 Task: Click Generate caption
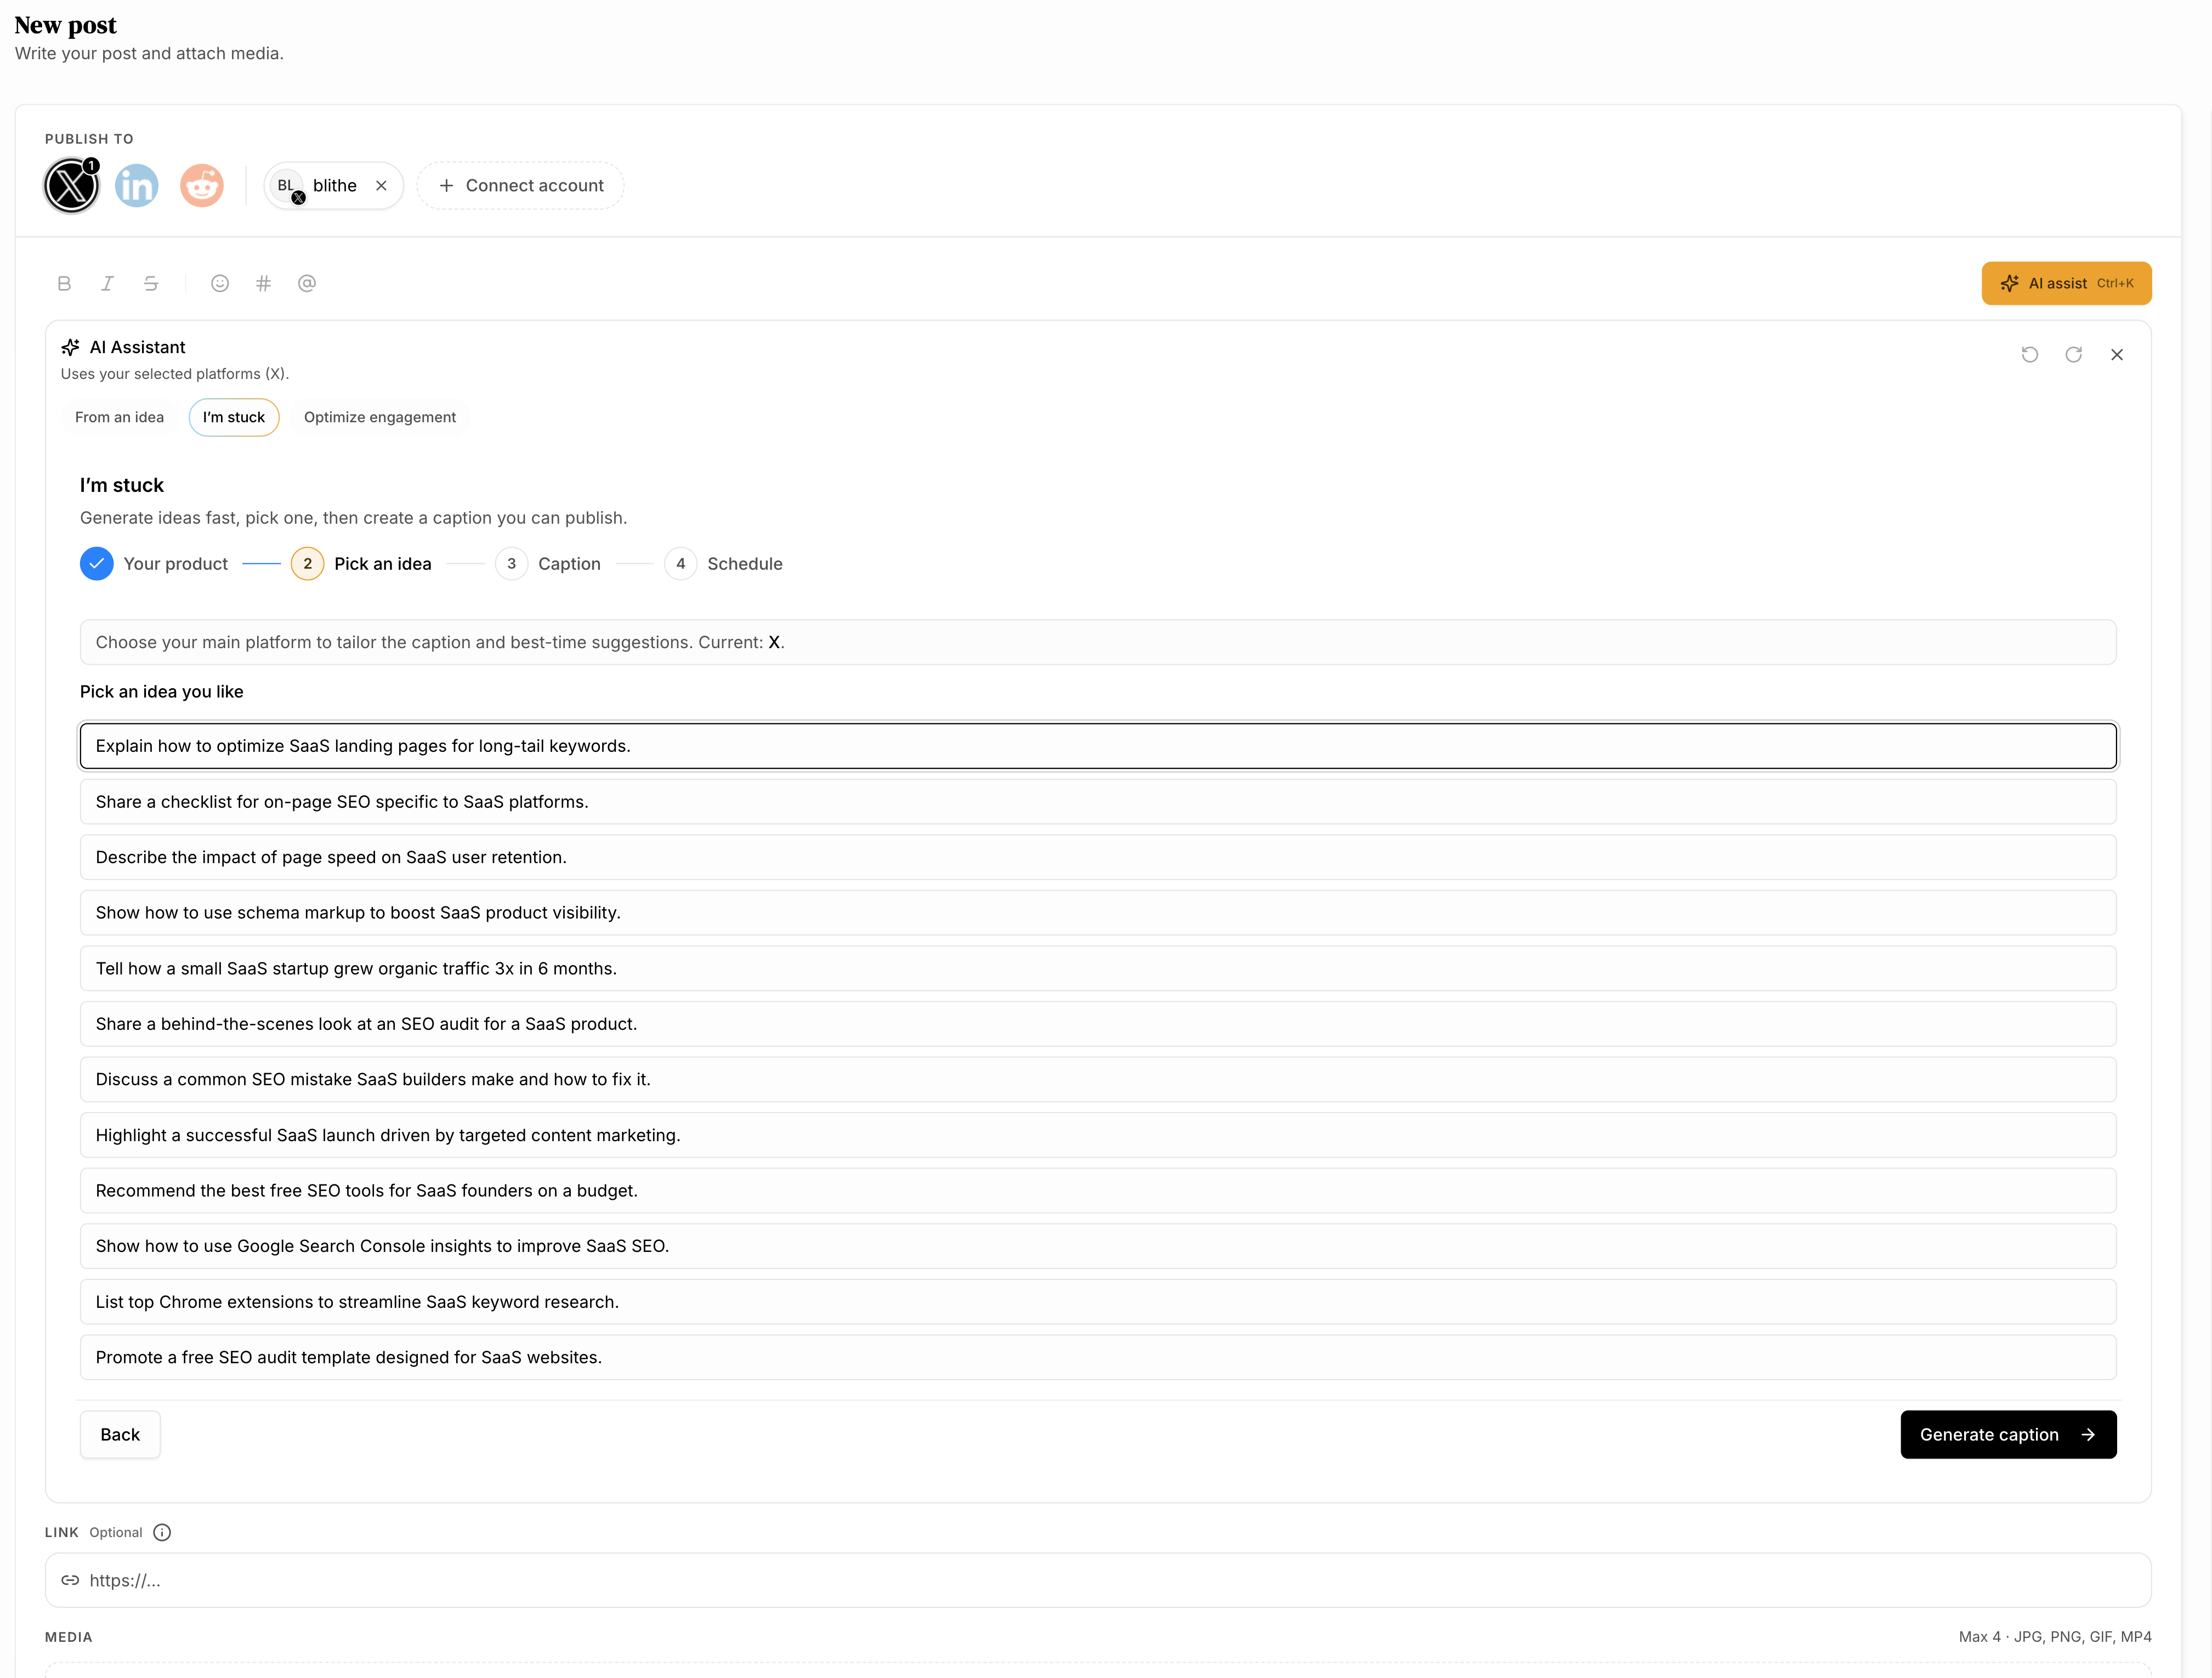[x=2008, y=1434]
